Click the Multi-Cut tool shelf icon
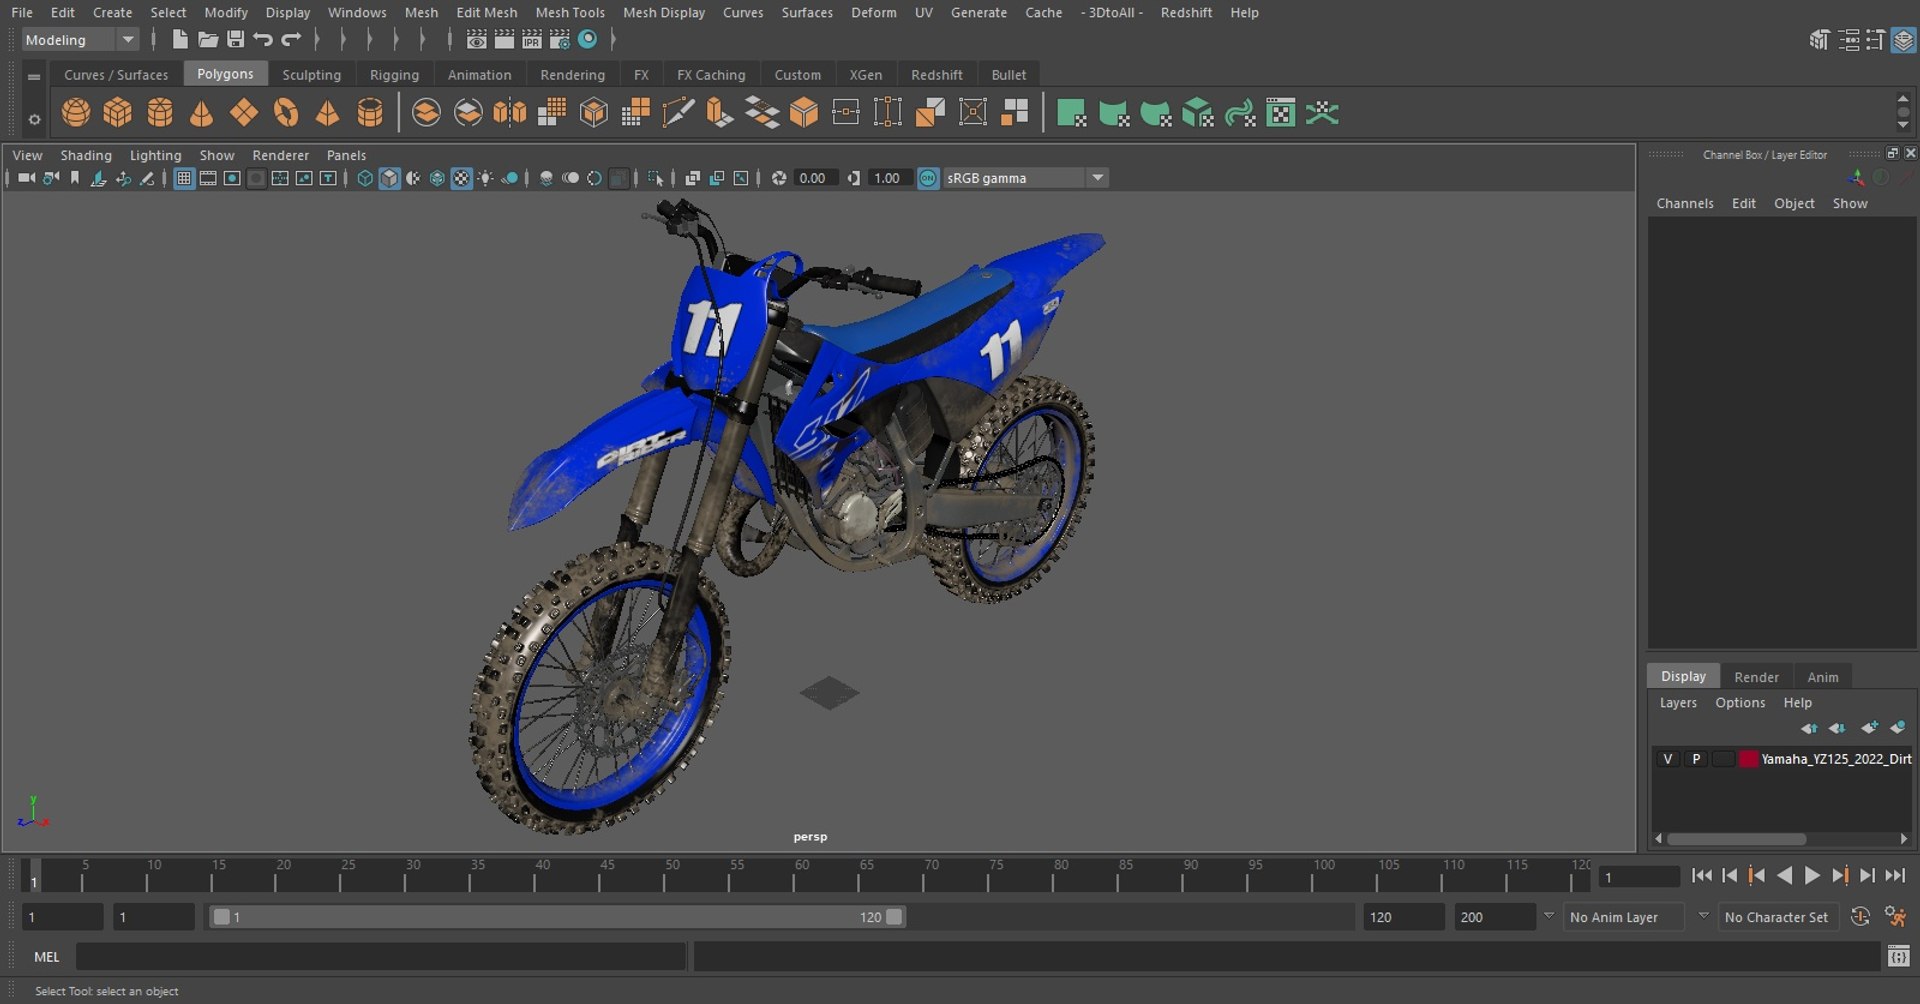1920x1004 pixels. (678, 113)
